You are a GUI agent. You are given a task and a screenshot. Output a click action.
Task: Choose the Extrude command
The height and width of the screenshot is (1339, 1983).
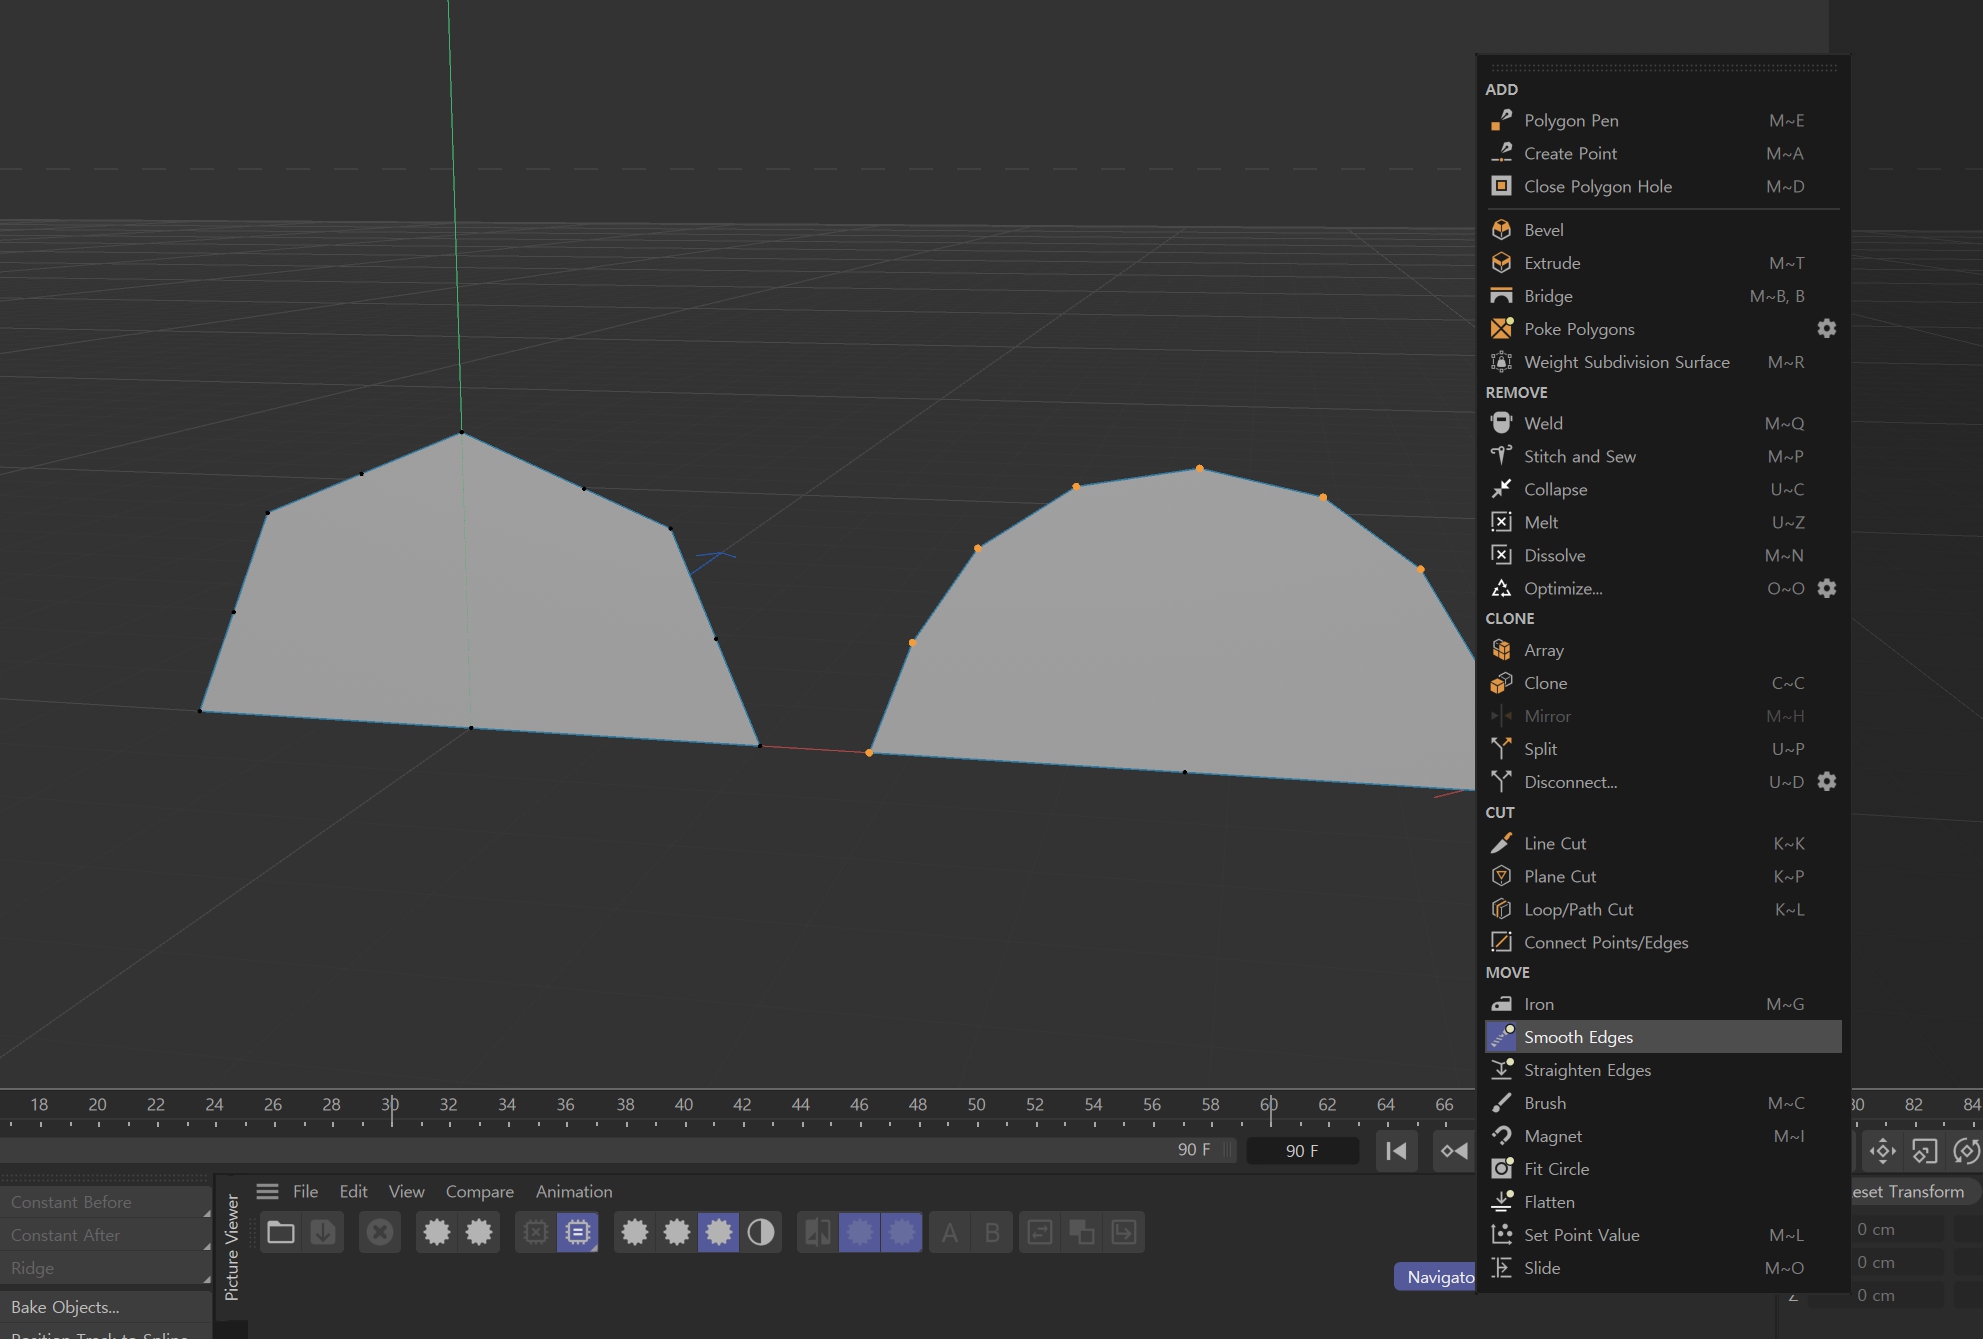click(x=1663, y=263)
